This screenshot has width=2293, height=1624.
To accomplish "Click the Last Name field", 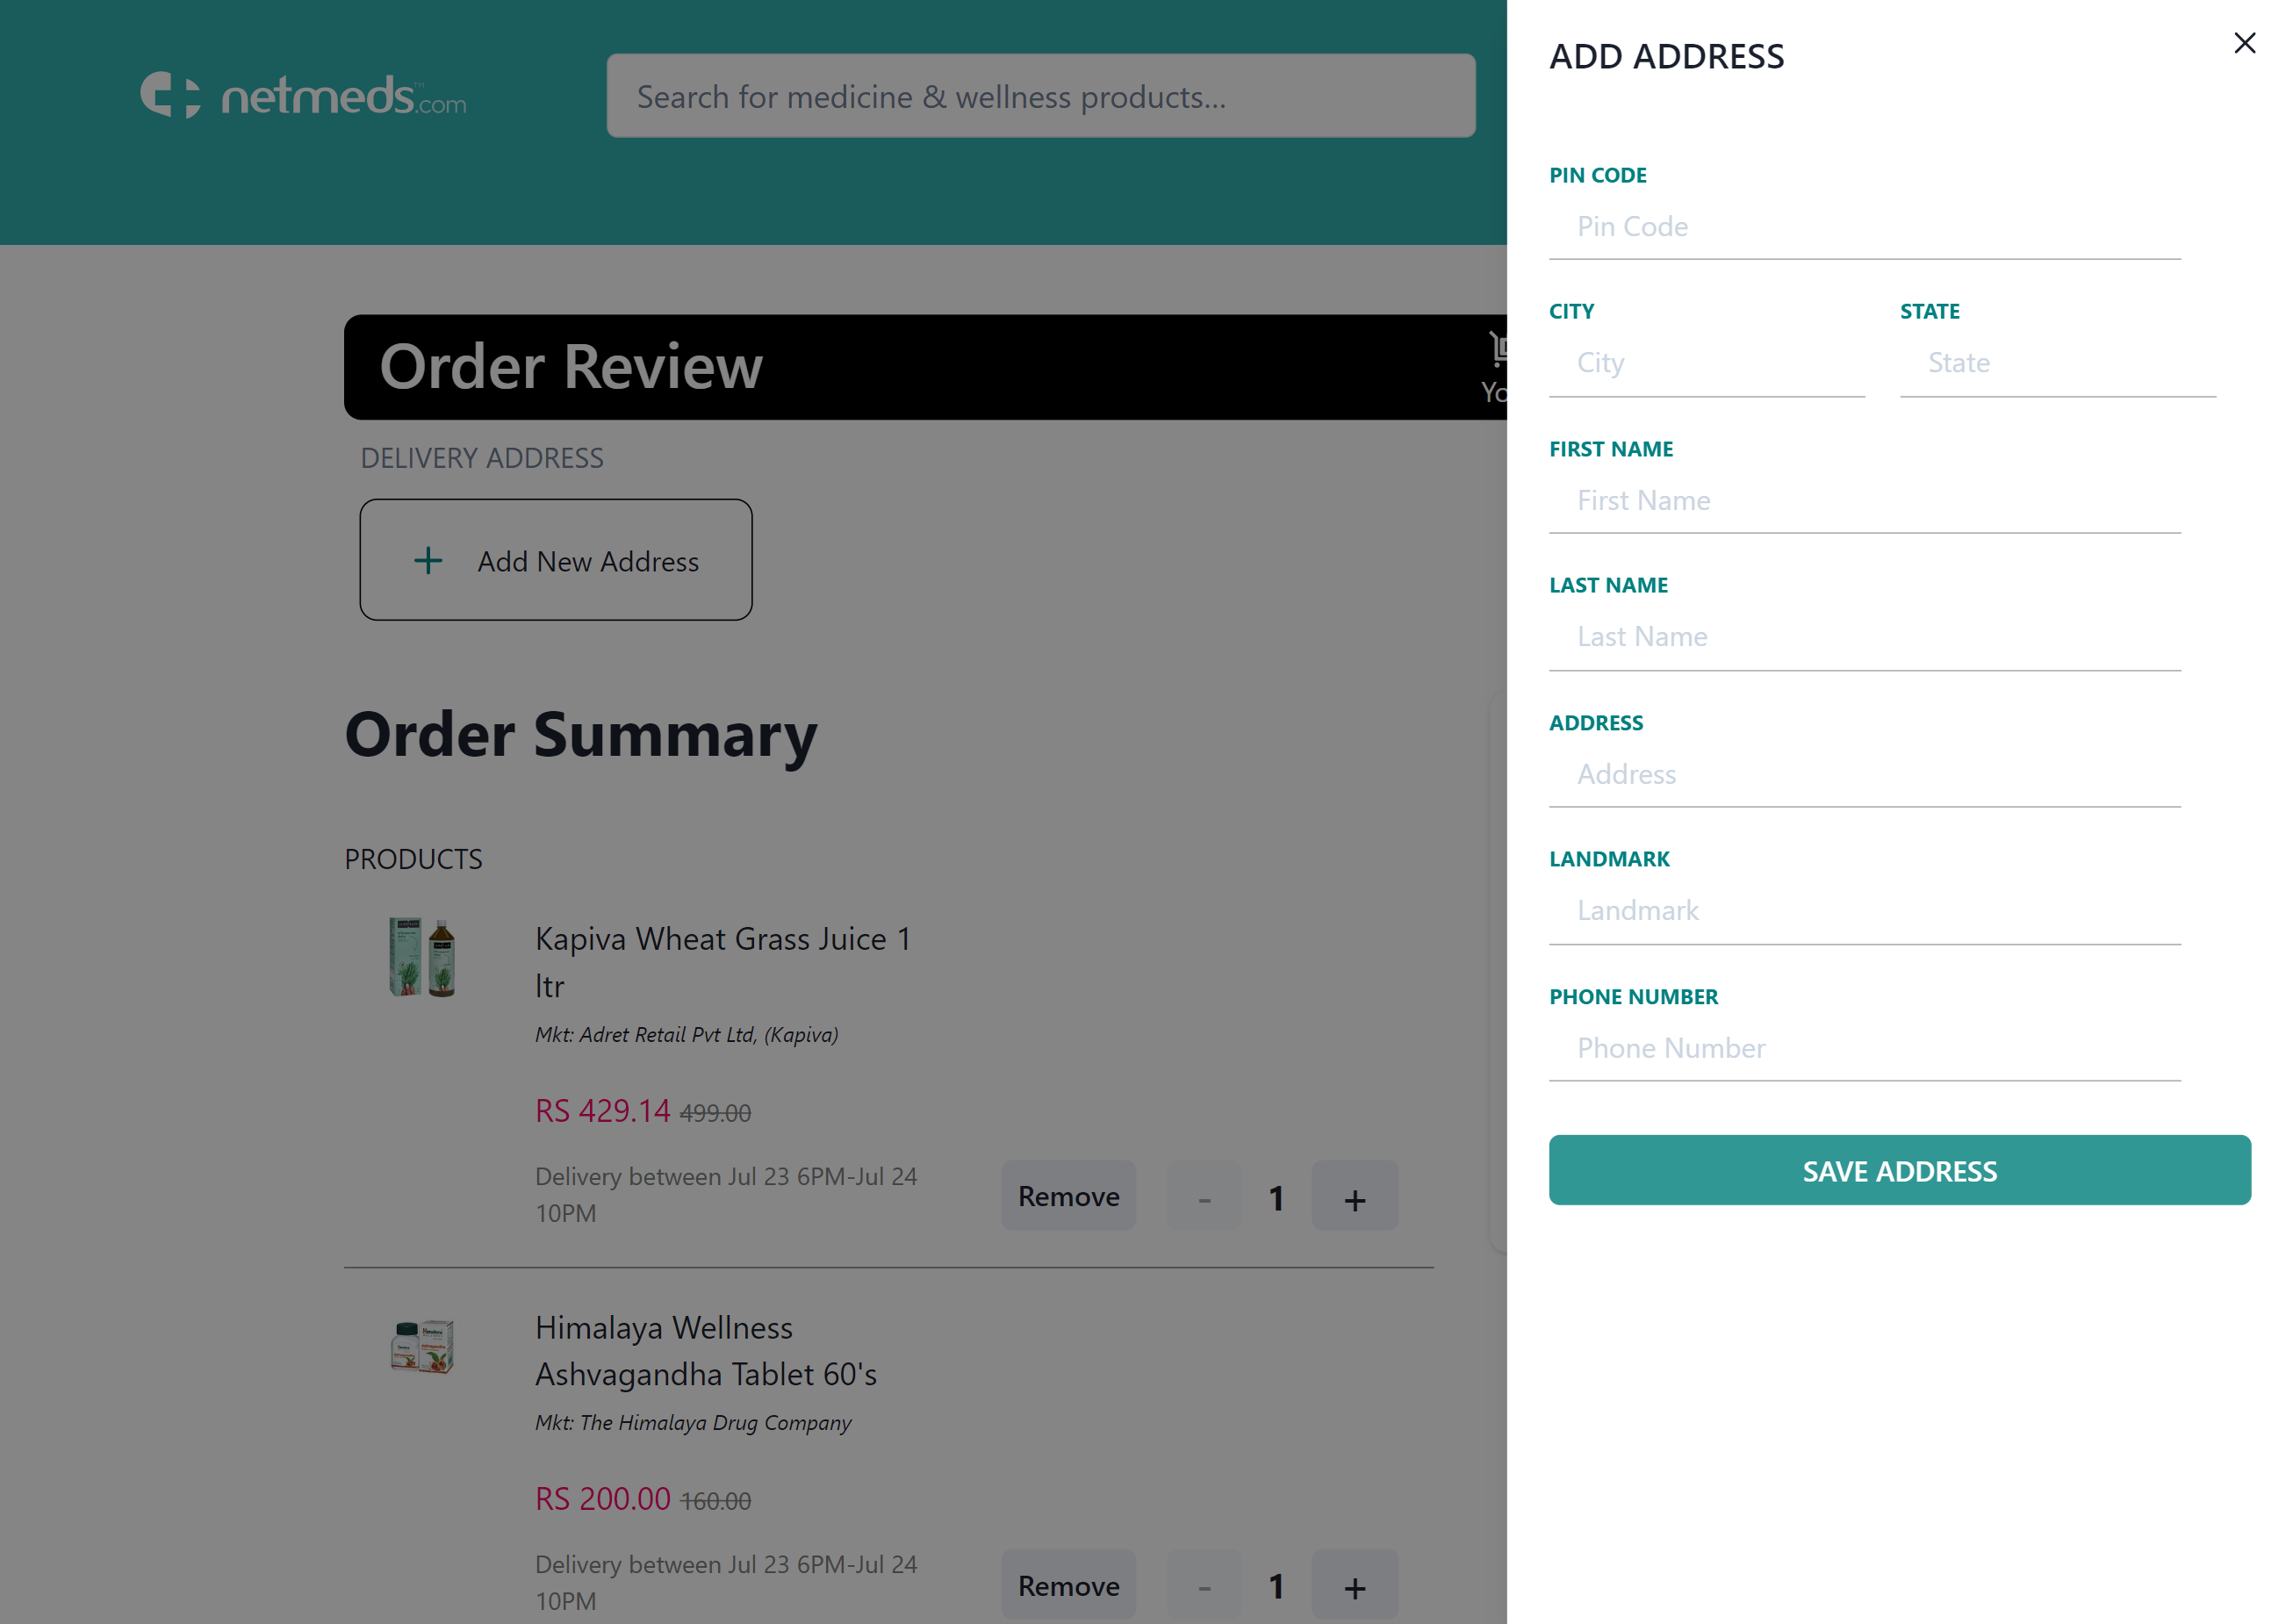I will (x=1863, y=636).
